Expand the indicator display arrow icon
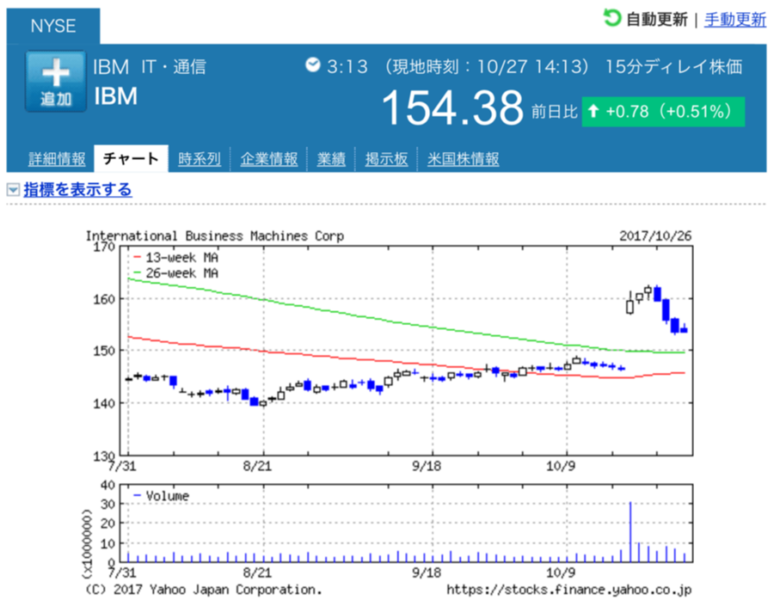The image size is (780, 606). click(13, 190)
